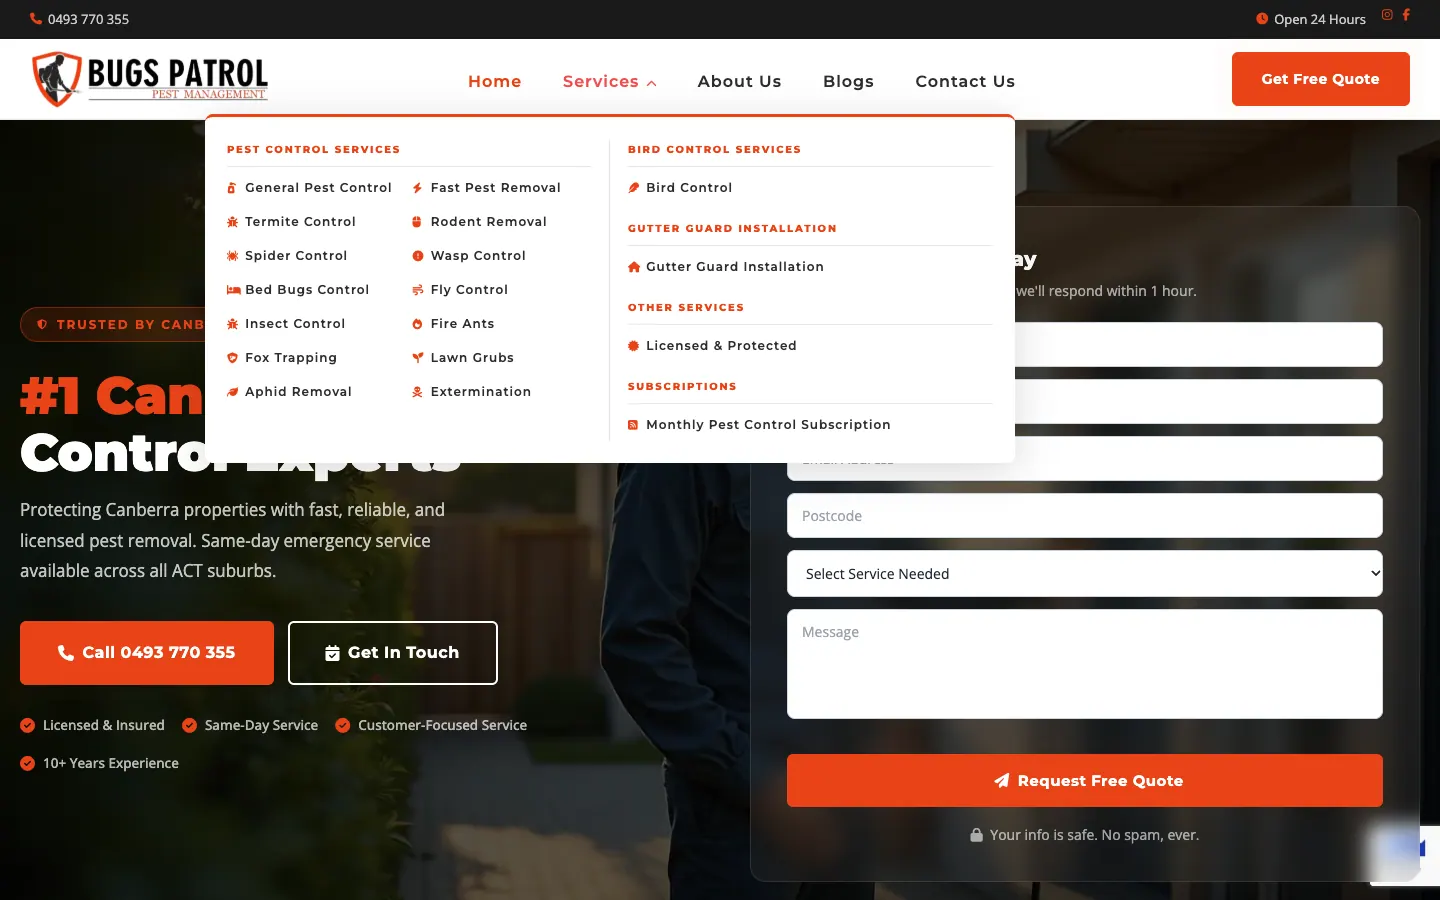Click the 'Same-Day Service' text
Image resolution: width=1440 pixels, height=900 pixels.
point(261,726)
